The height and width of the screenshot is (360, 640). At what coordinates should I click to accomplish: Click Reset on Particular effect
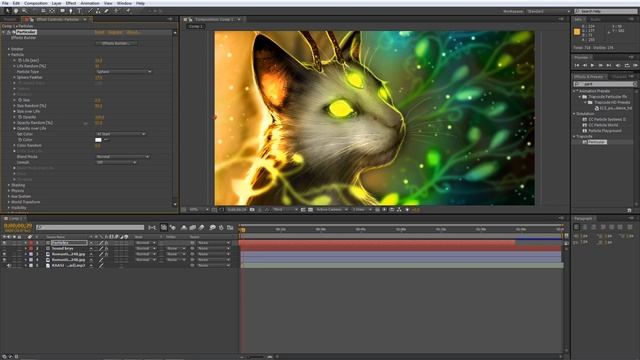click(x=99, y=32)
